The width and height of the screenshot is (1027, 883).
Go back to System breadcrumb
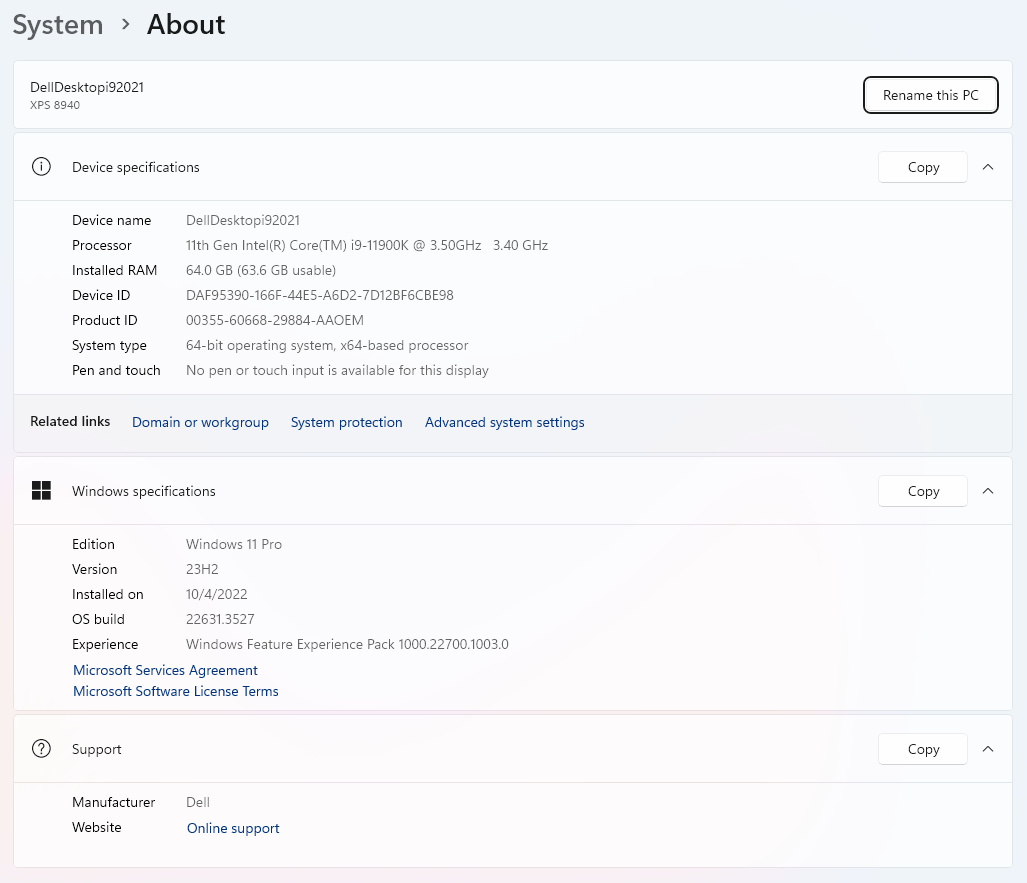click(x=58, y=25)
